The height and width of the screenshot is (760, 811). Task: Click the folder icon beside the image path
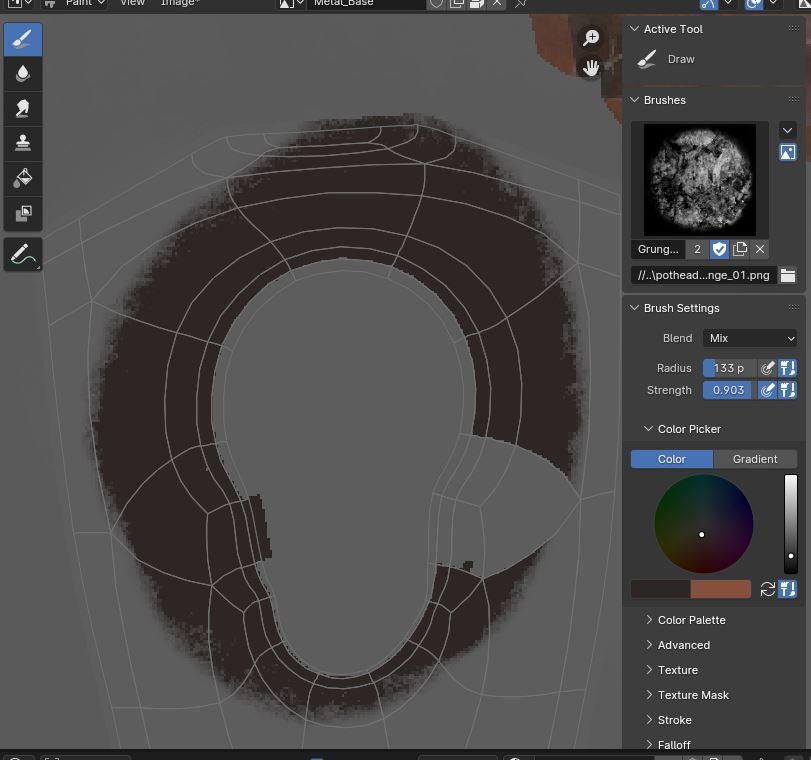(x=788, y=275)
